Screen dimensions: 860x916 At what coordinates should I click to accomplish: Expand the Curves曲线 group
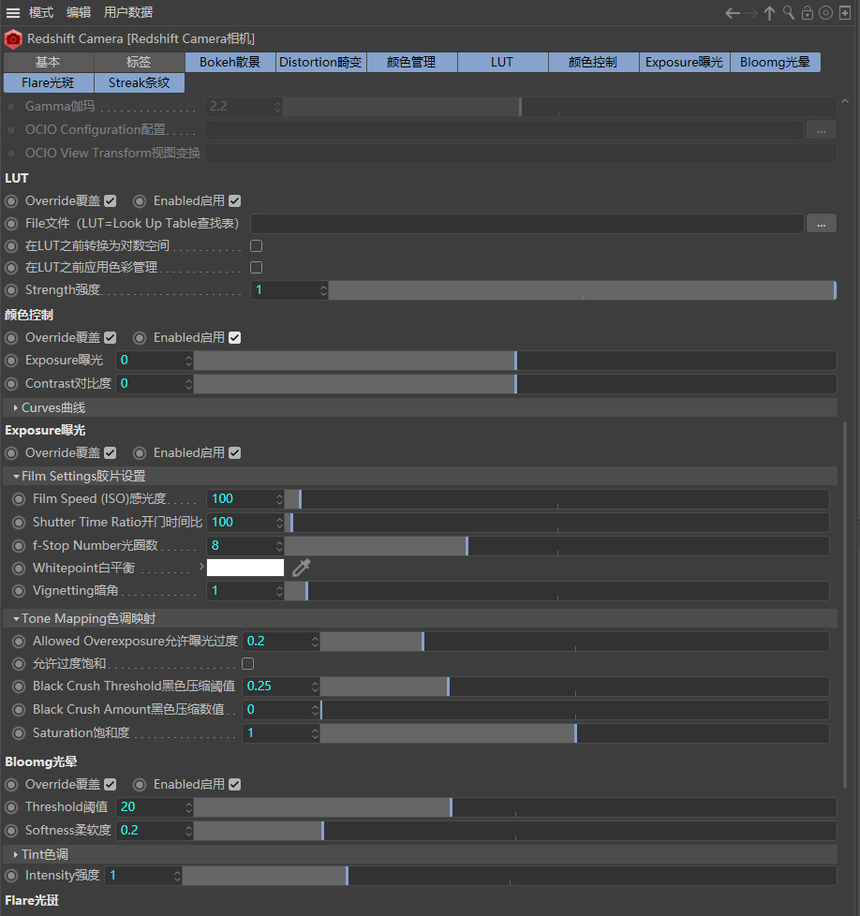pyautogui.click(x=15, y=408)
